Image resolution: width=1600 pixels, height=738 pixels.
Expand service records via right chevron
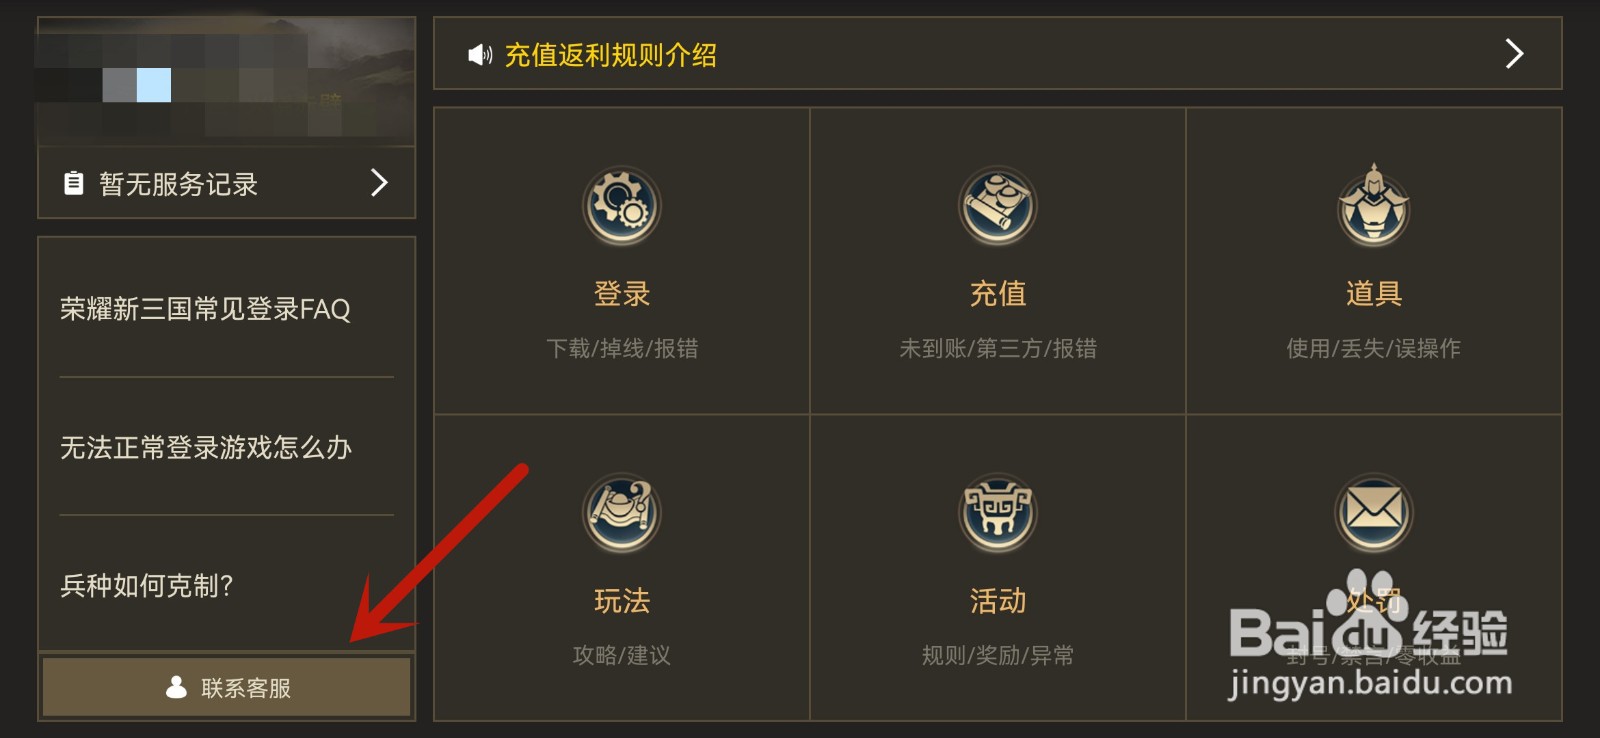pyautogui.click(x=379, y=182)
